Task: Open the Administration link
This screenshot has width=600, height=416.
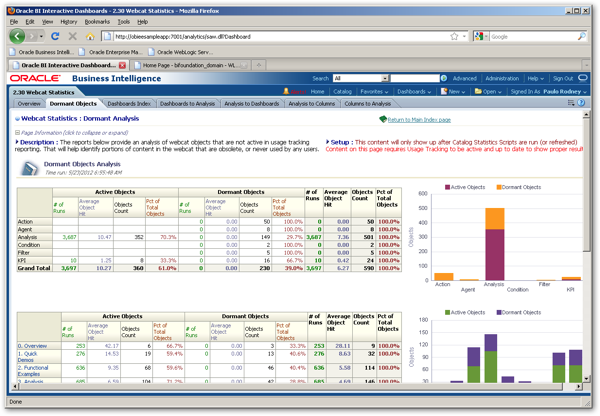Action: tap(502, 78)
